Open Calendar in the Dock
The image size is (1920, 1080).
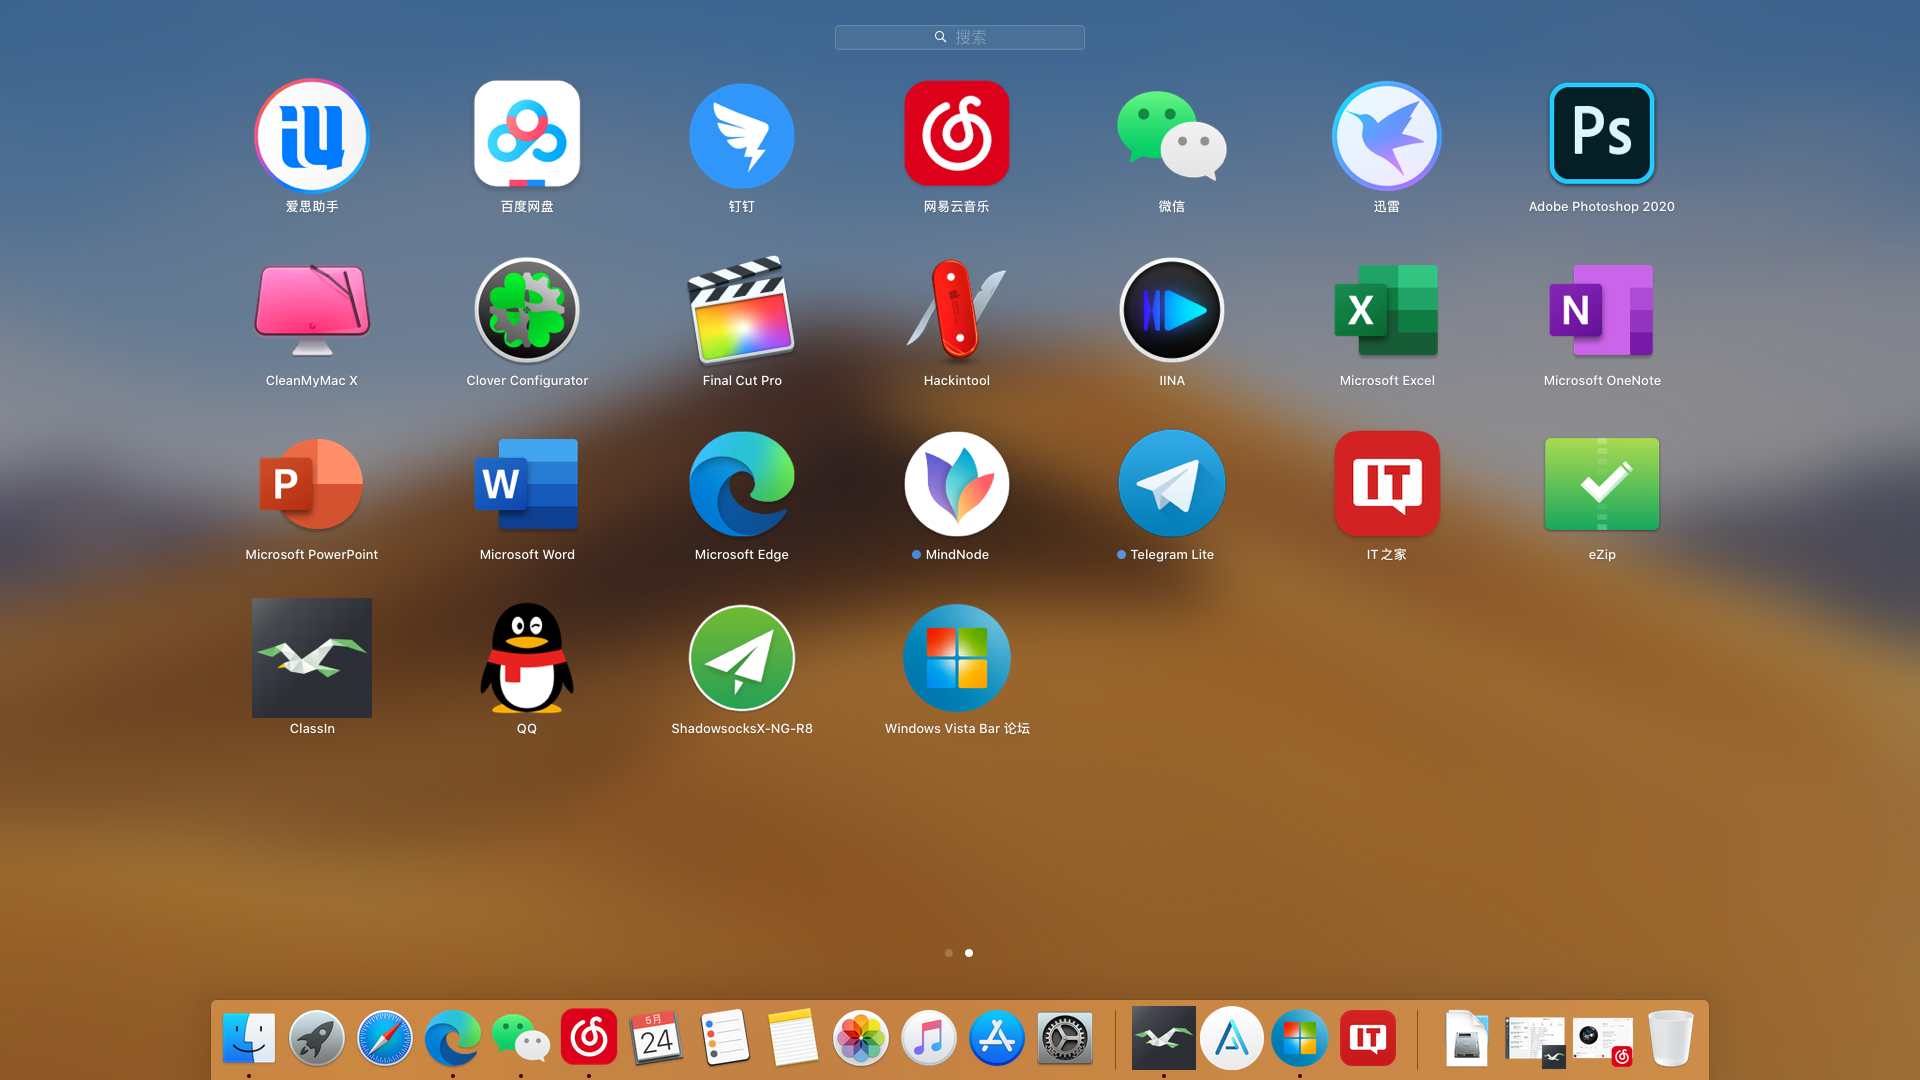[657, 1038]
